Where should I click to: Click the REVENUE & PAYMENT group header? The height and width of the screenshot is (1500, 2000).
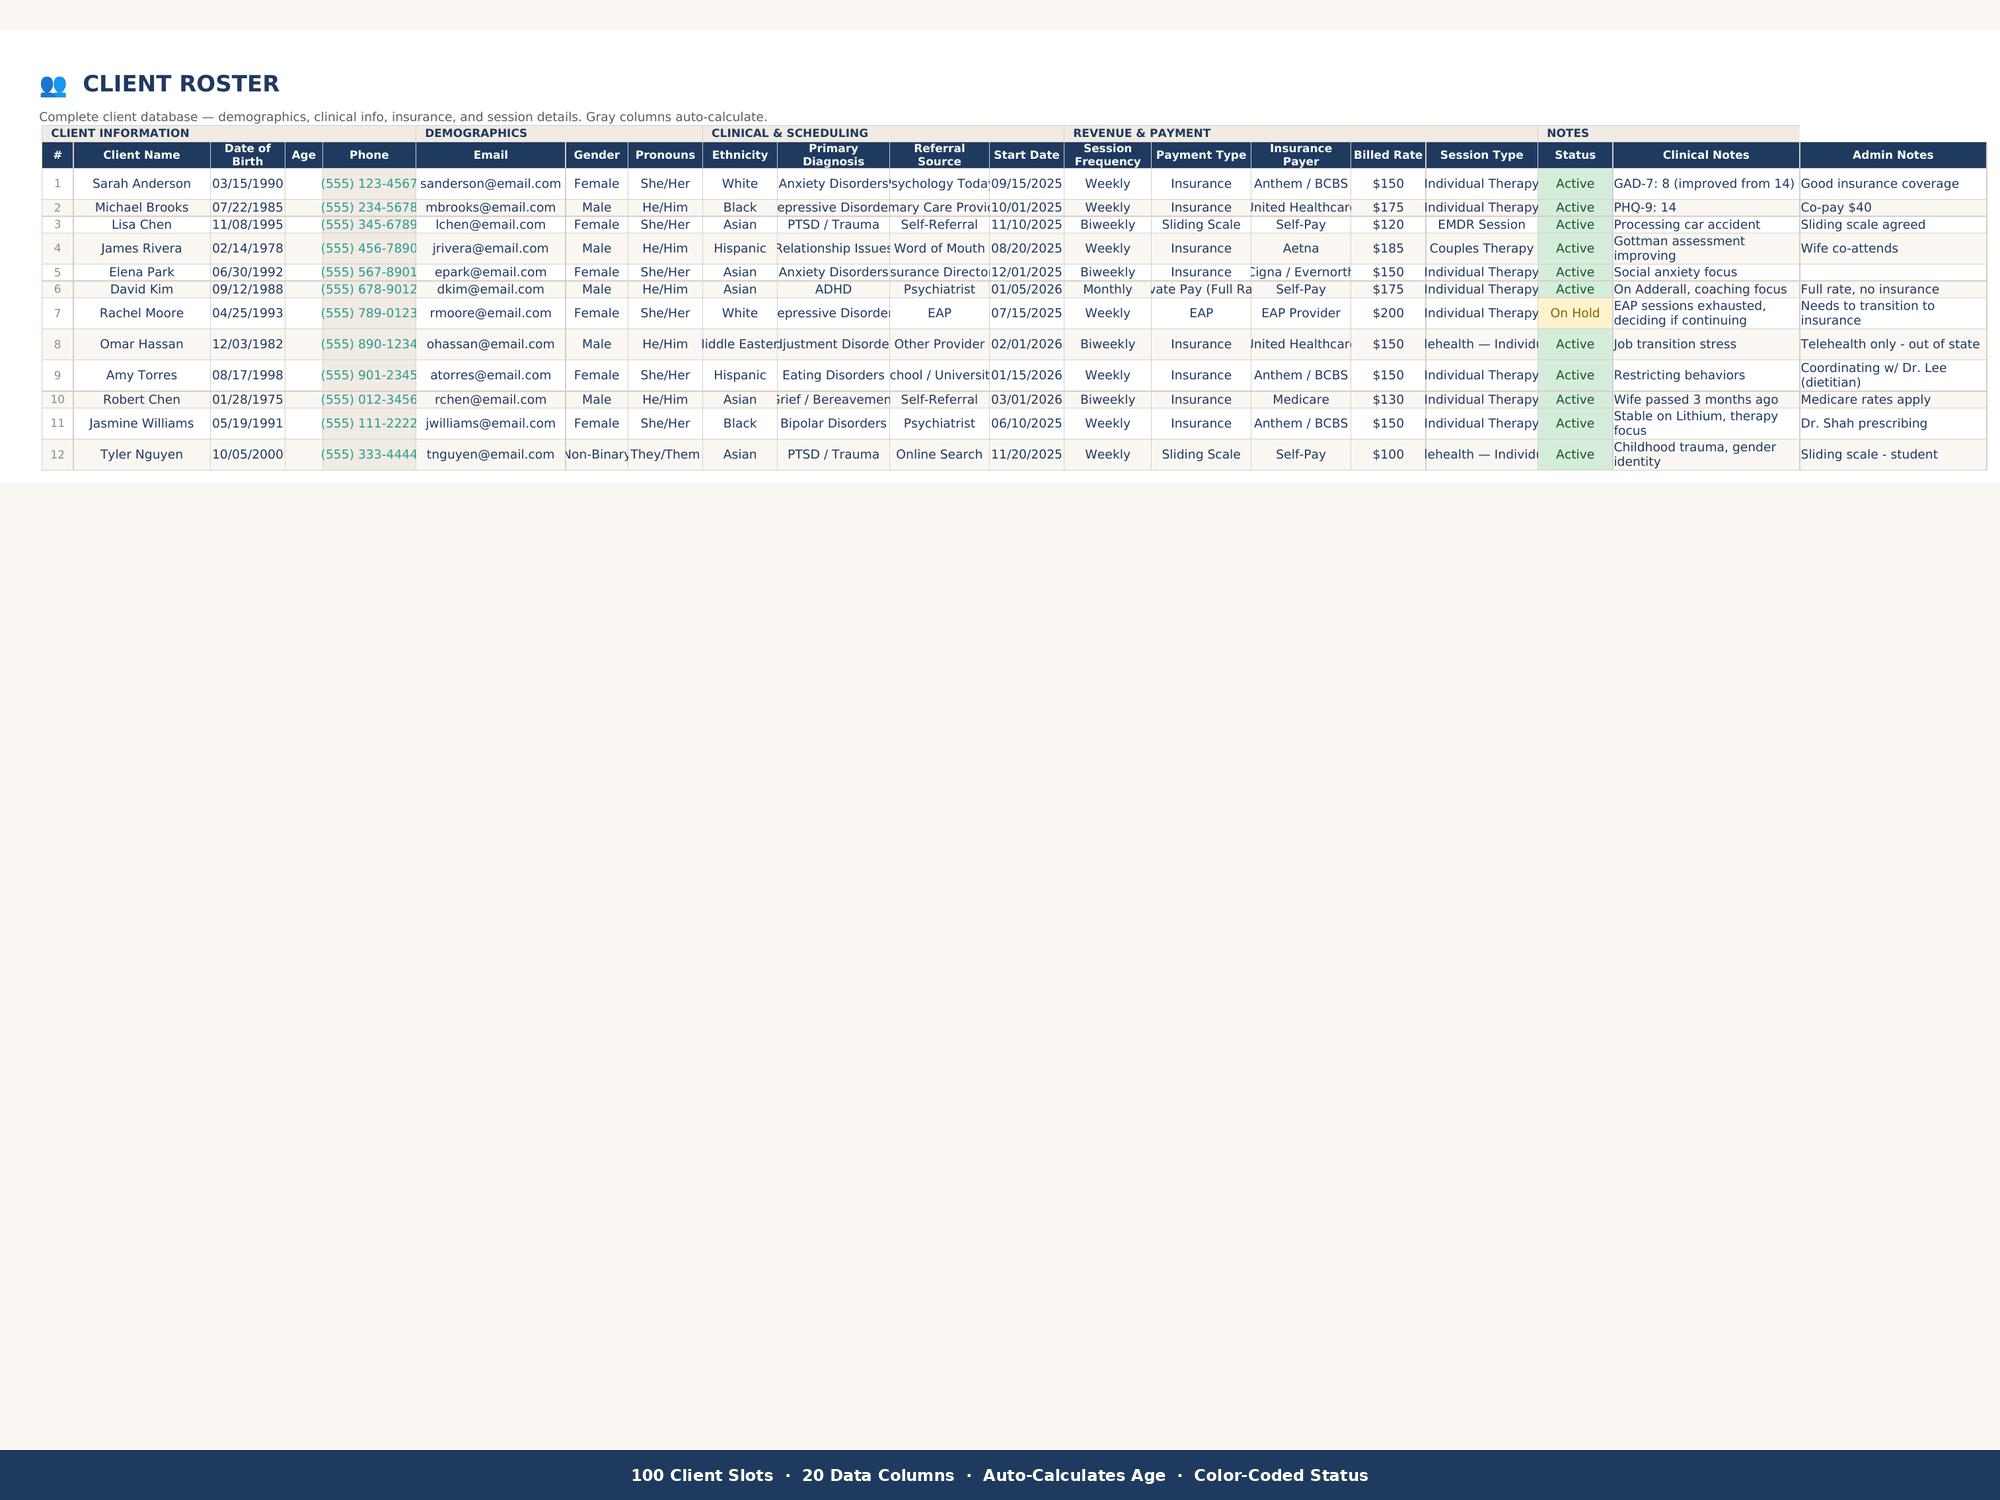[1301, 133]
